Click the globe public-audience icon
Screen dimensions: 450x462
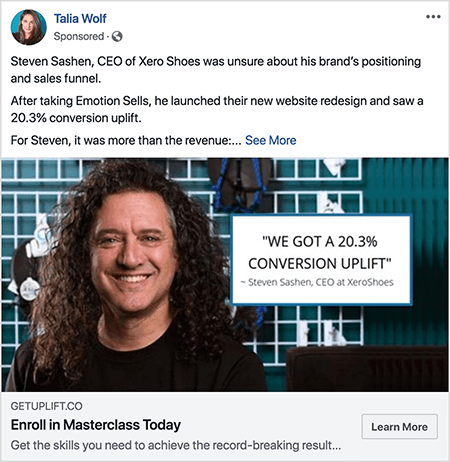(117, 36)
